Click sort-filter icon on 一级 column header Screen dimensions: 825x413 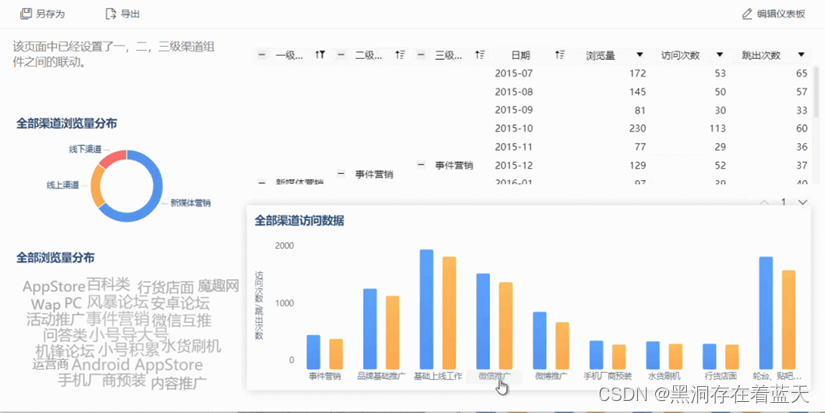tap(320, 55)
